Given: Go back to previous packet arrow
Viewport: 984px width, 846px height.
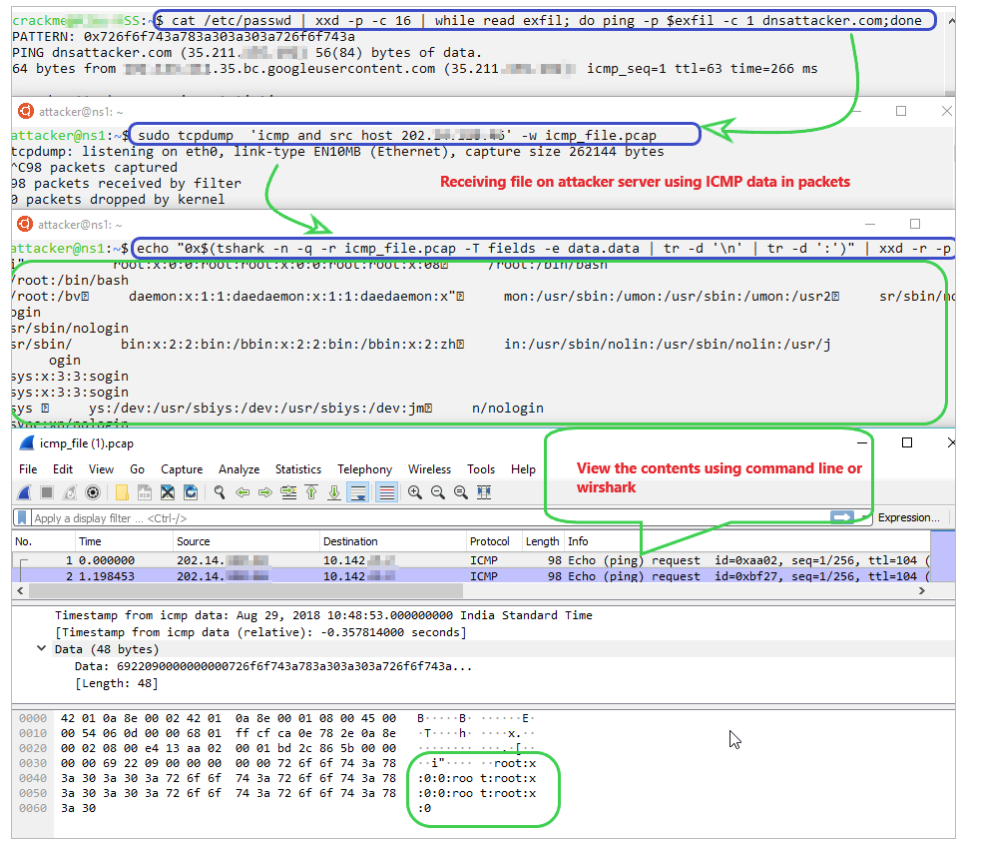Looking at the screenshot, I should (242, 493).
